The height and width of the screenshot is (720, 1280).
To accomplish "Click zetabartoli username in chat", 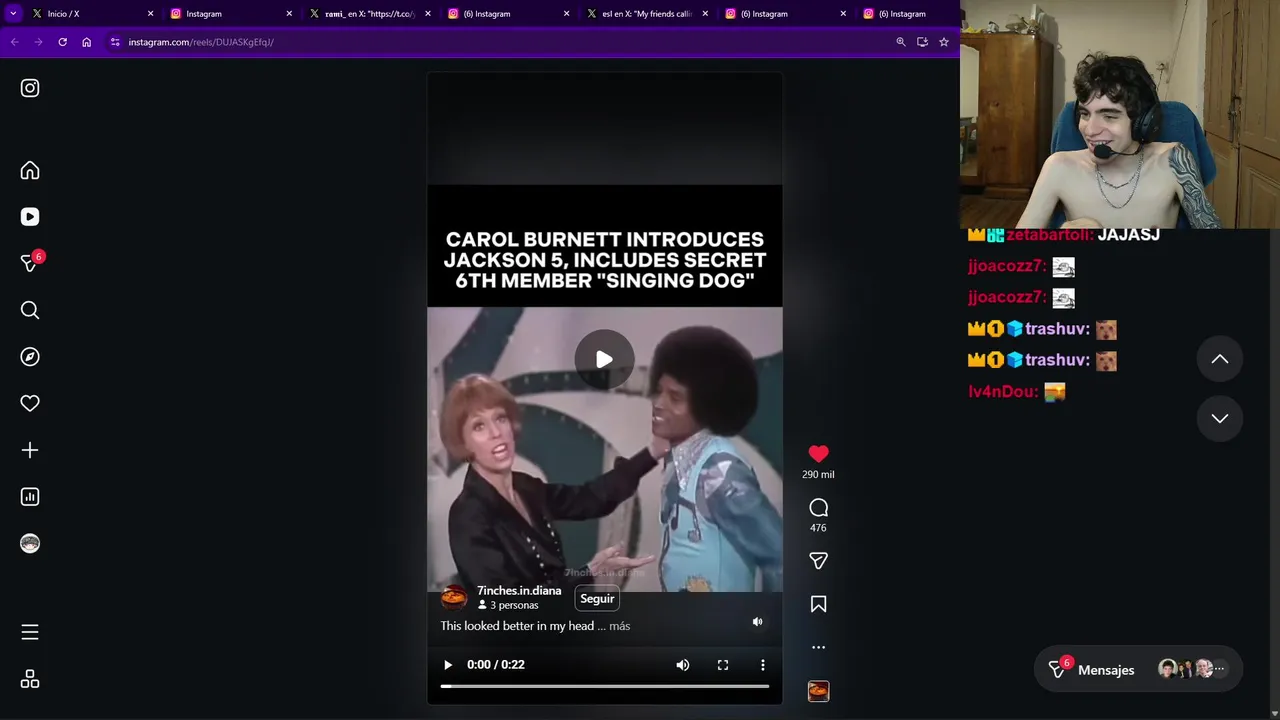I will pos(1049,235).
